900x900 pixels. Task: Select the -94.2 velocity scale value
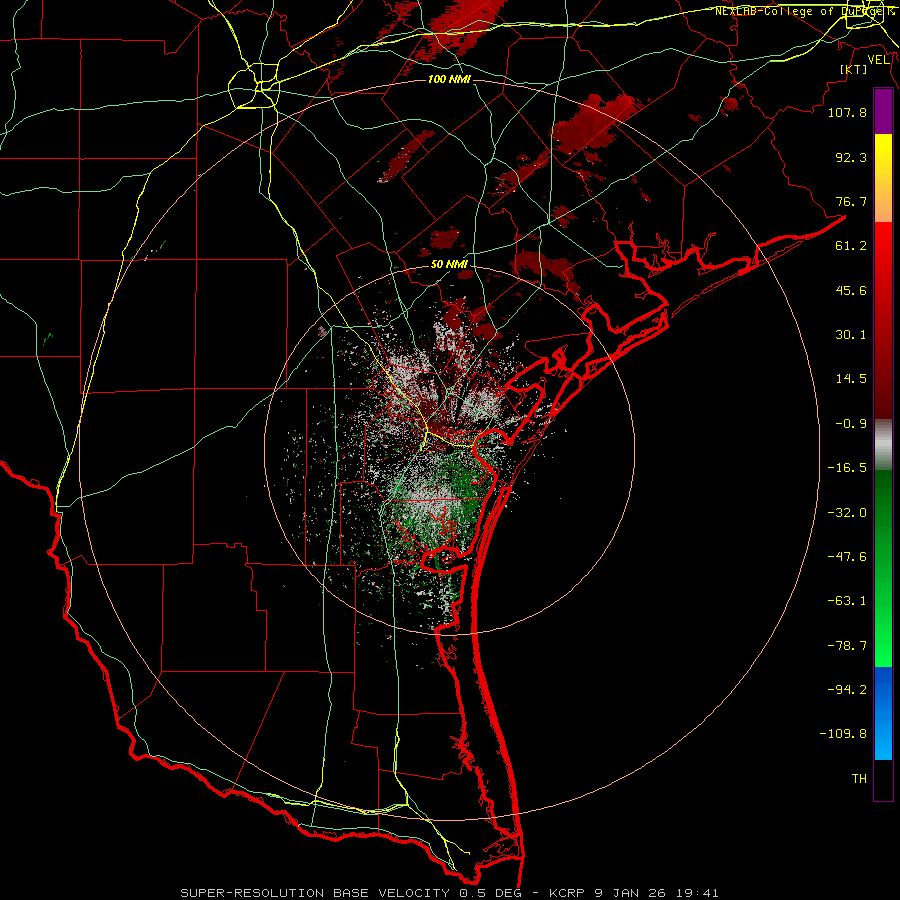point(847,690)
